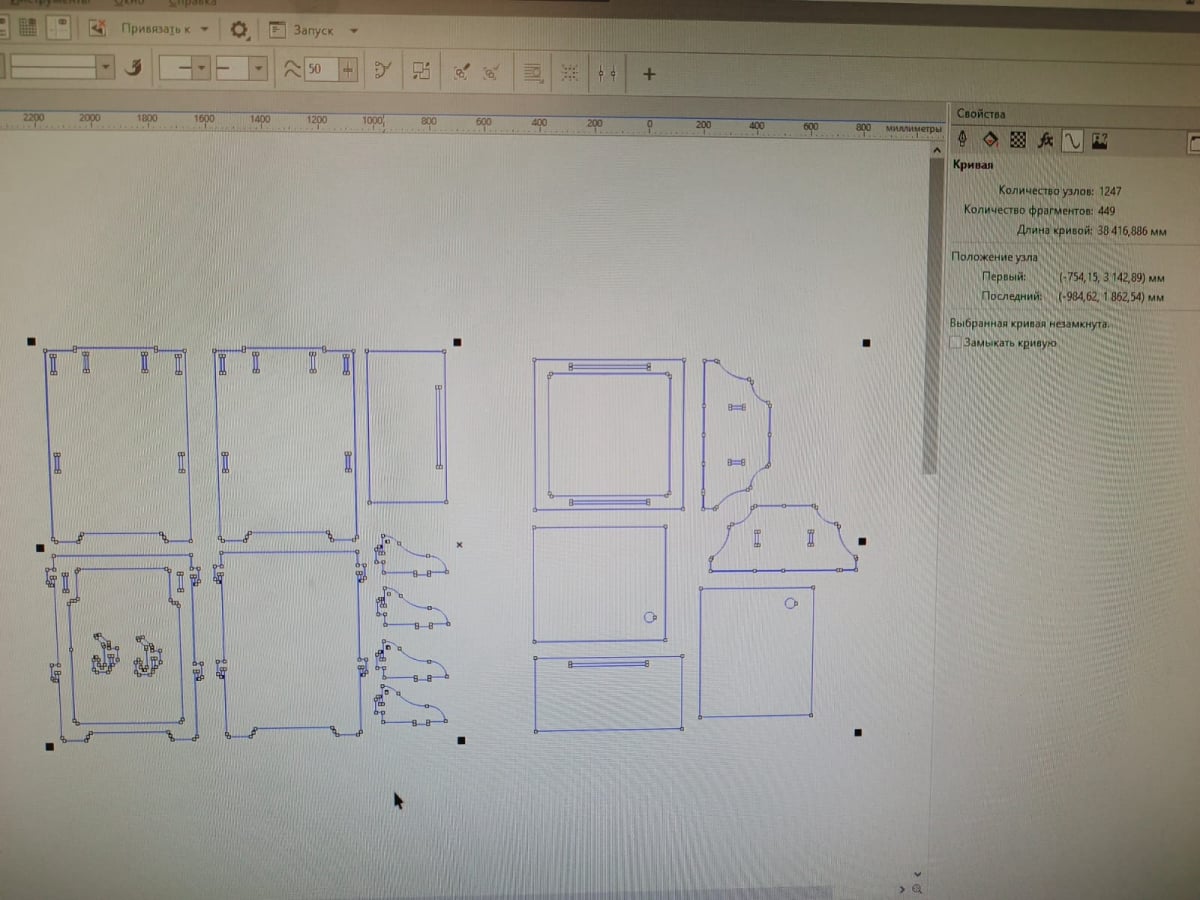Click the vertical scrollbar up arrow
The width and height of the screenshot is (1200, 900).
point(937,150)
